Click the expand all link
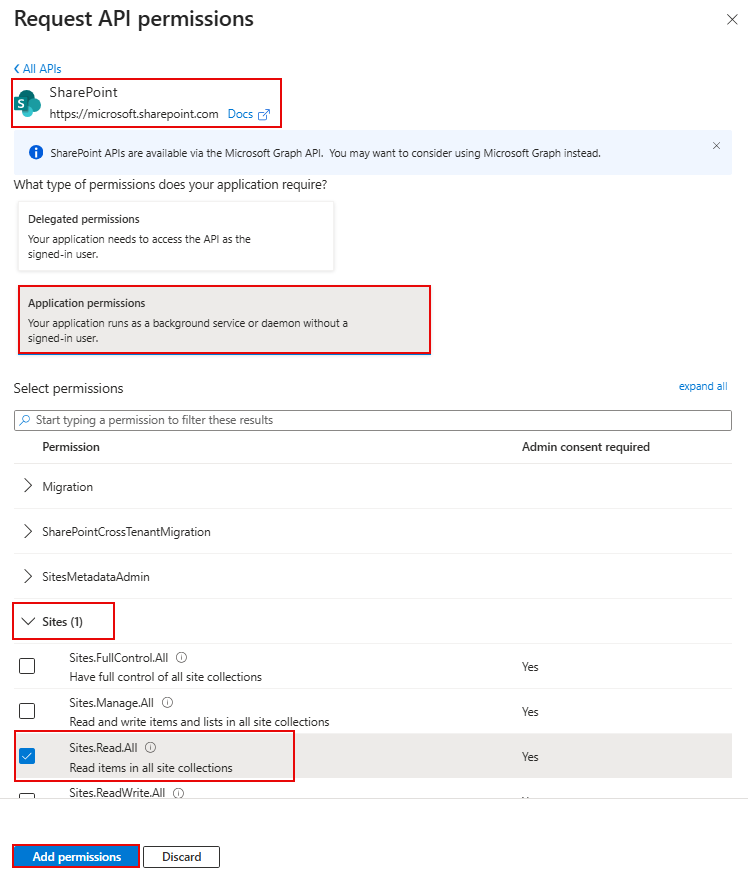This screenshot has width=748, height=876. [703, 386]
